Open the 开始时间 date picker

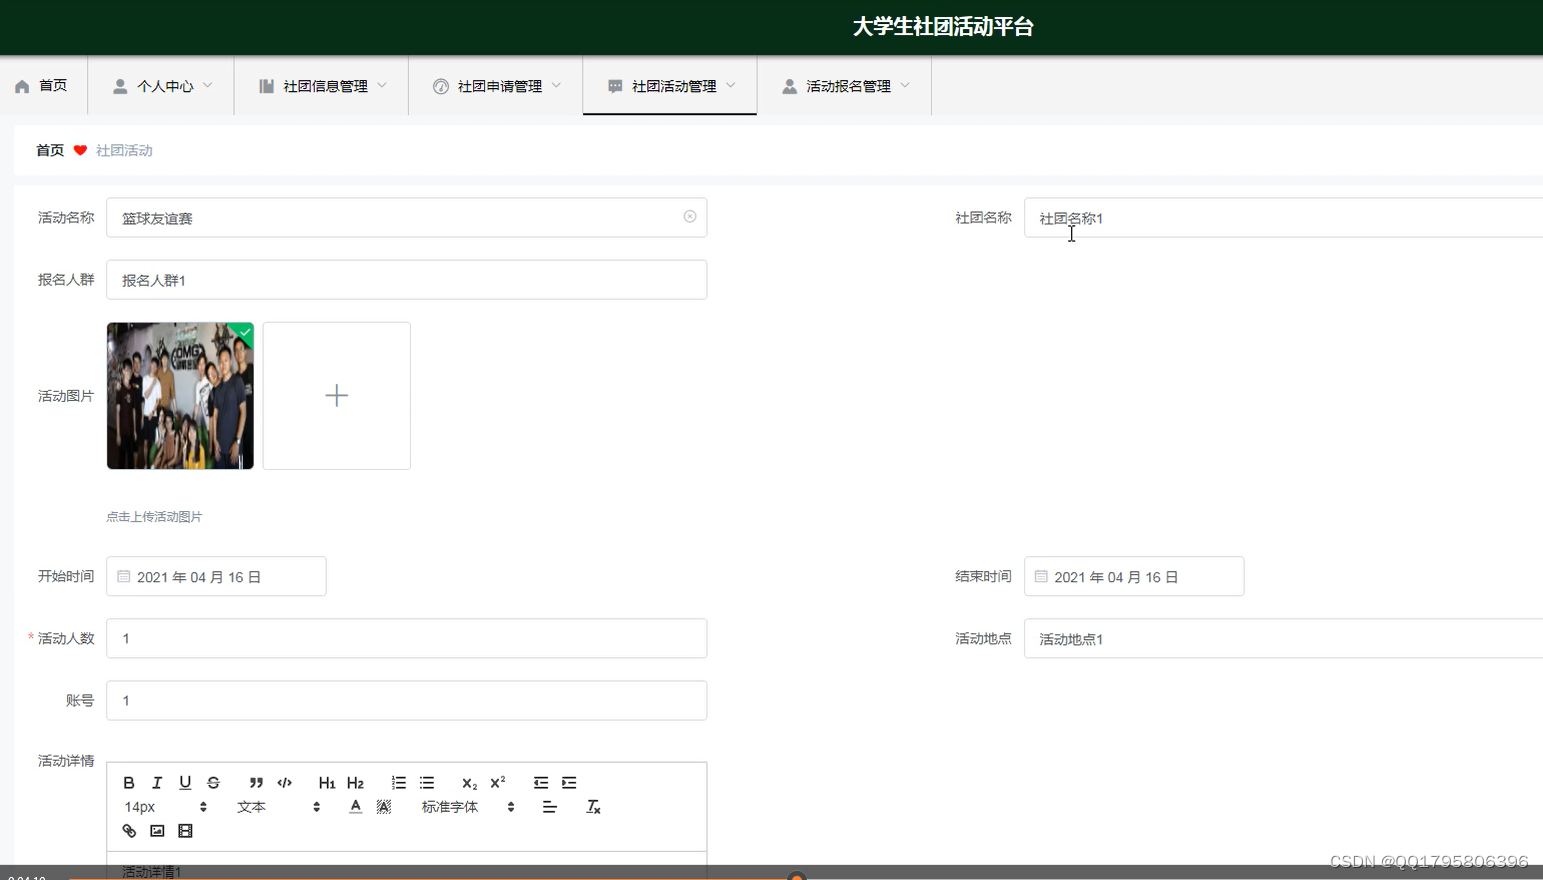216,577
